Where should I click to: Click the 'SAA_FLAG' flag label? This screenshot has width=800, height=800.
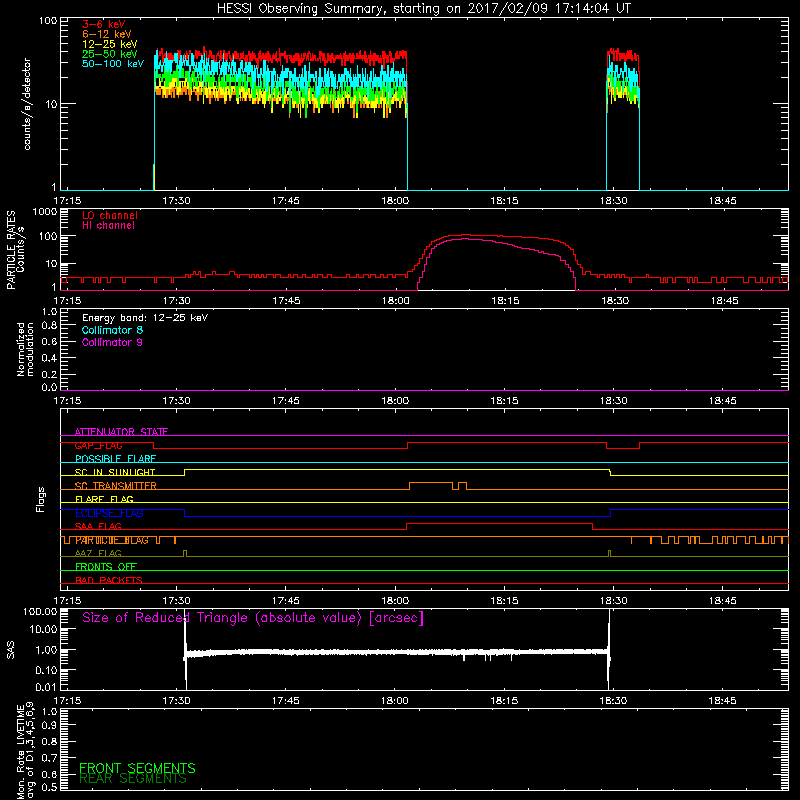[x=98, y=527]
